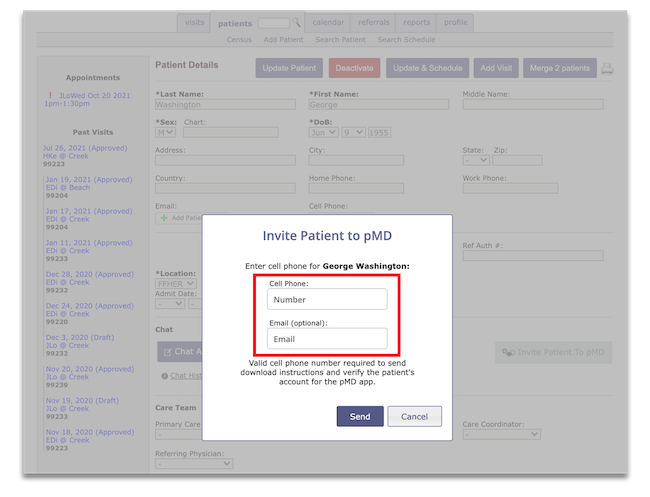The height and width of the screenshot is (497, 650).
Task: Click the Send button in the invite dialog
Action: pos(360,416)
